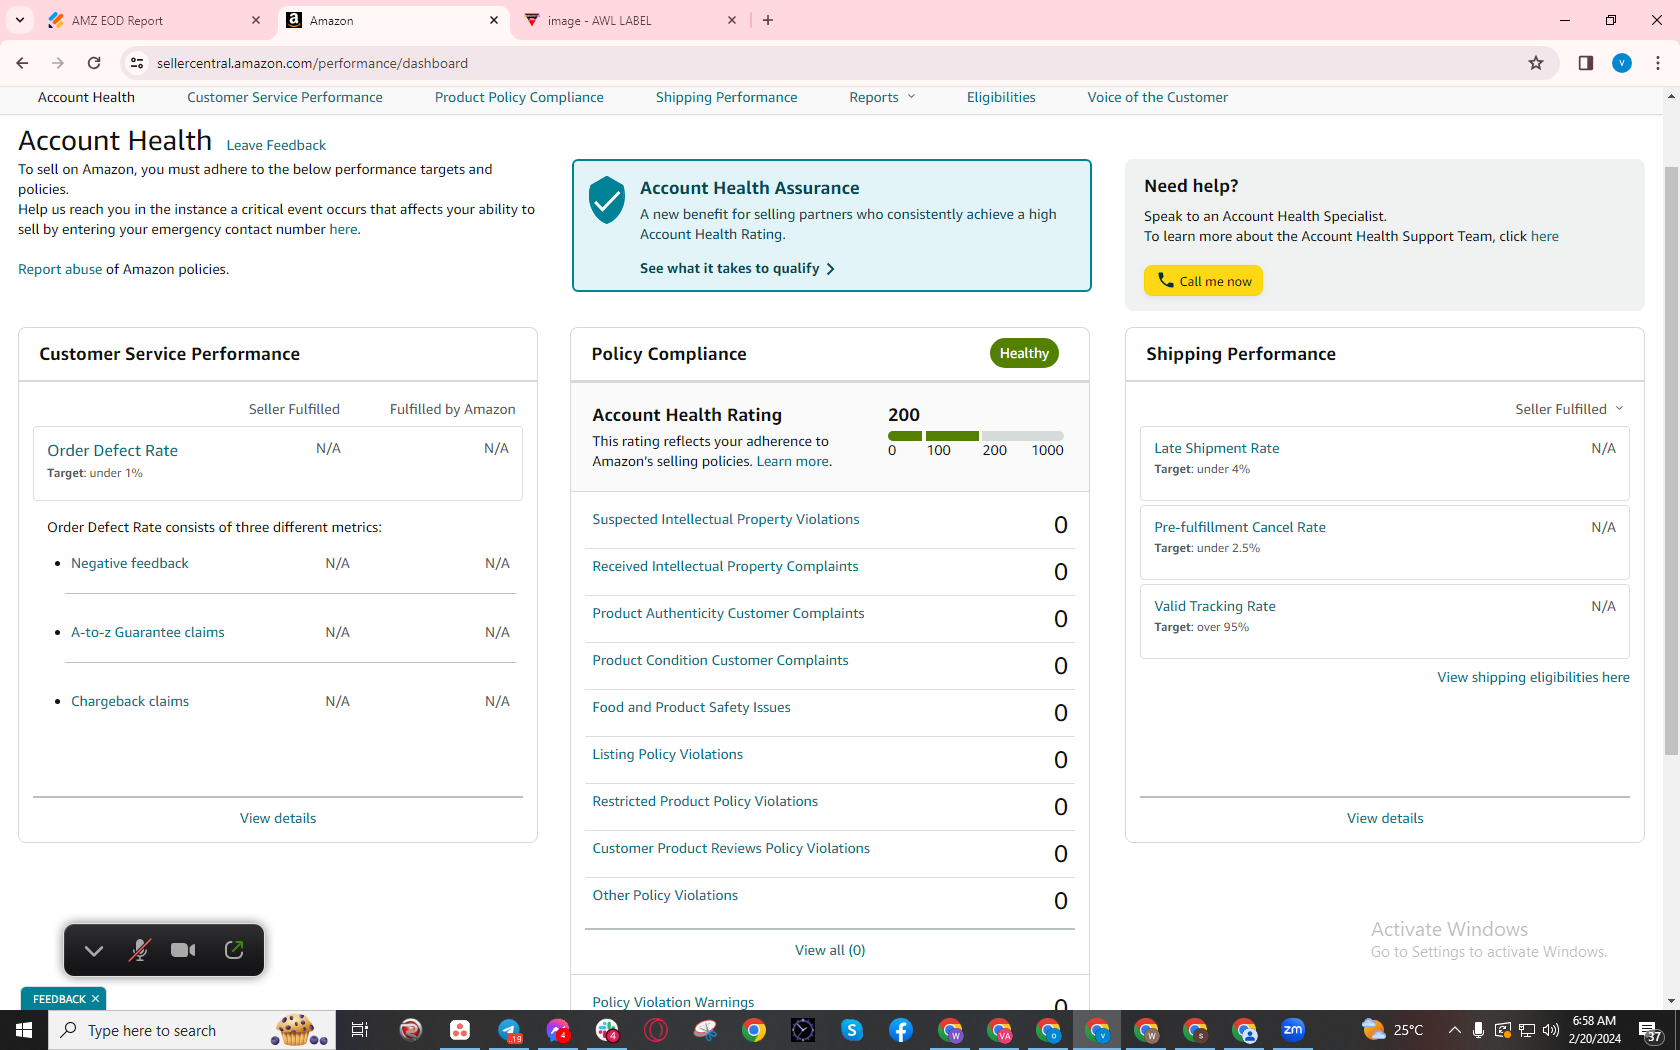
Task: Open Facebook from the taskbar
Action: coord(901,1030)
